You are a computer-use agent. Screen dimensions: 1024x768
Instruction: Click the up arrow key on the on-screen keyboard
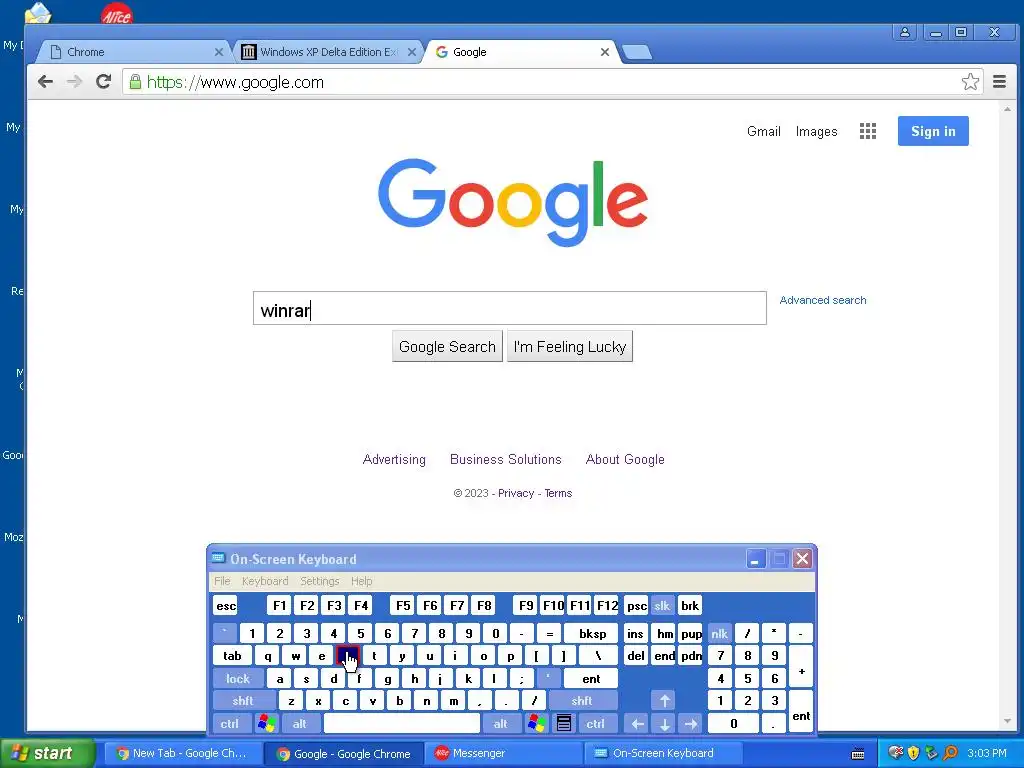click(664, 701)
